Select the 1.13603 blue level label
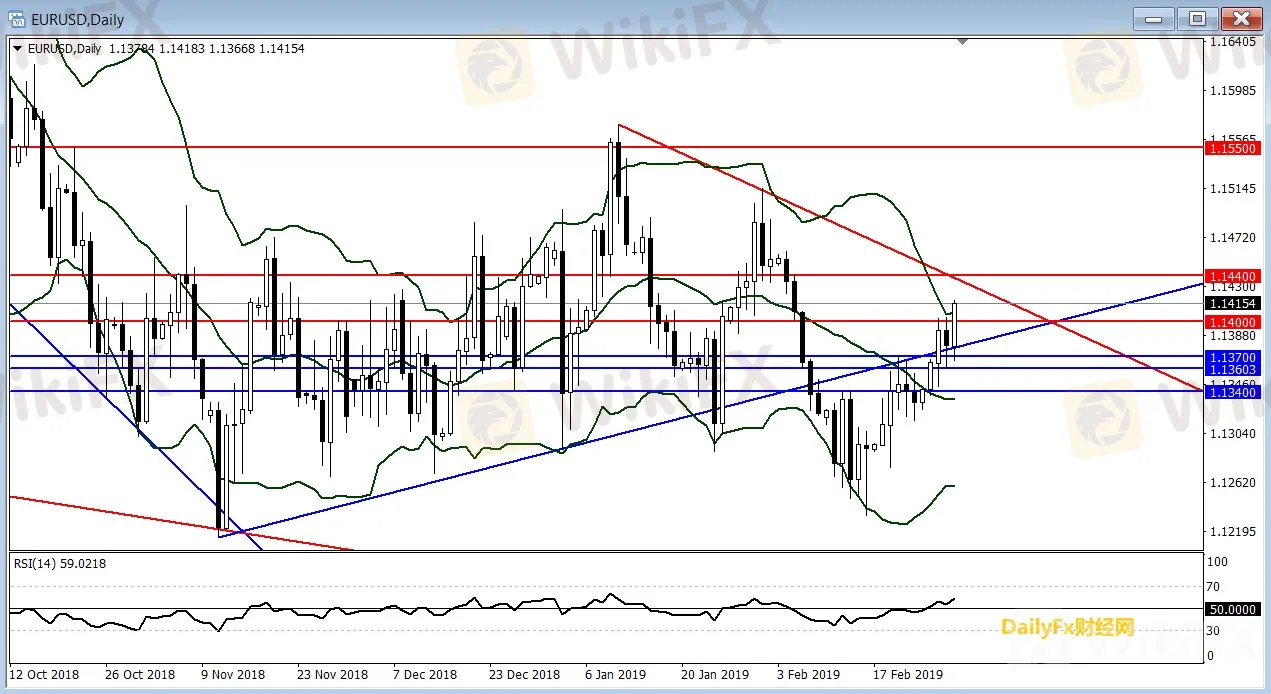The height and width of the screenshot is (694, 1271). (x=1232, y=369)
